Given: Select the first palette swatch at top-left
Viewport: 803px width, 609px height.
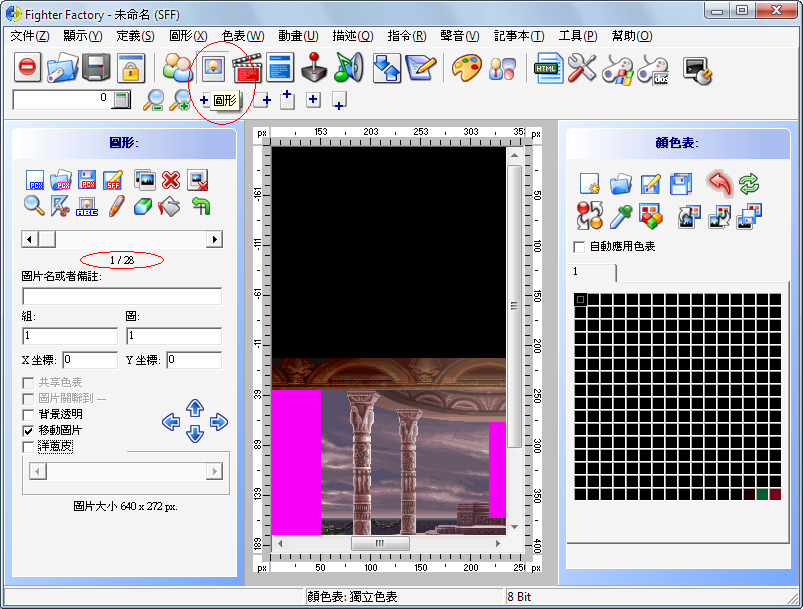Looking at the screenshot, I should pyautogui.click(x=580, y=299).
